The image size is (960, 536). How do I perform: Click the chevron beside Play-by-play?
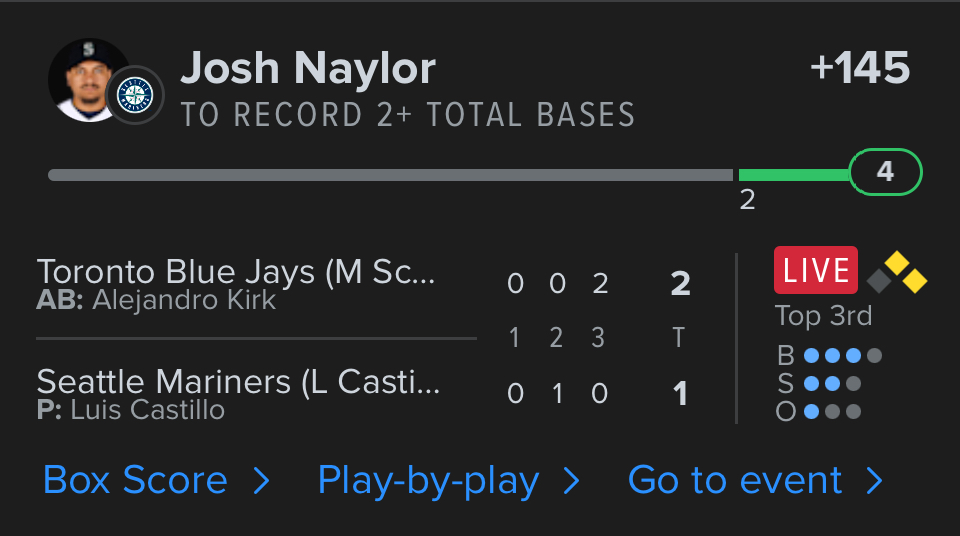click(x=572, y=482)
